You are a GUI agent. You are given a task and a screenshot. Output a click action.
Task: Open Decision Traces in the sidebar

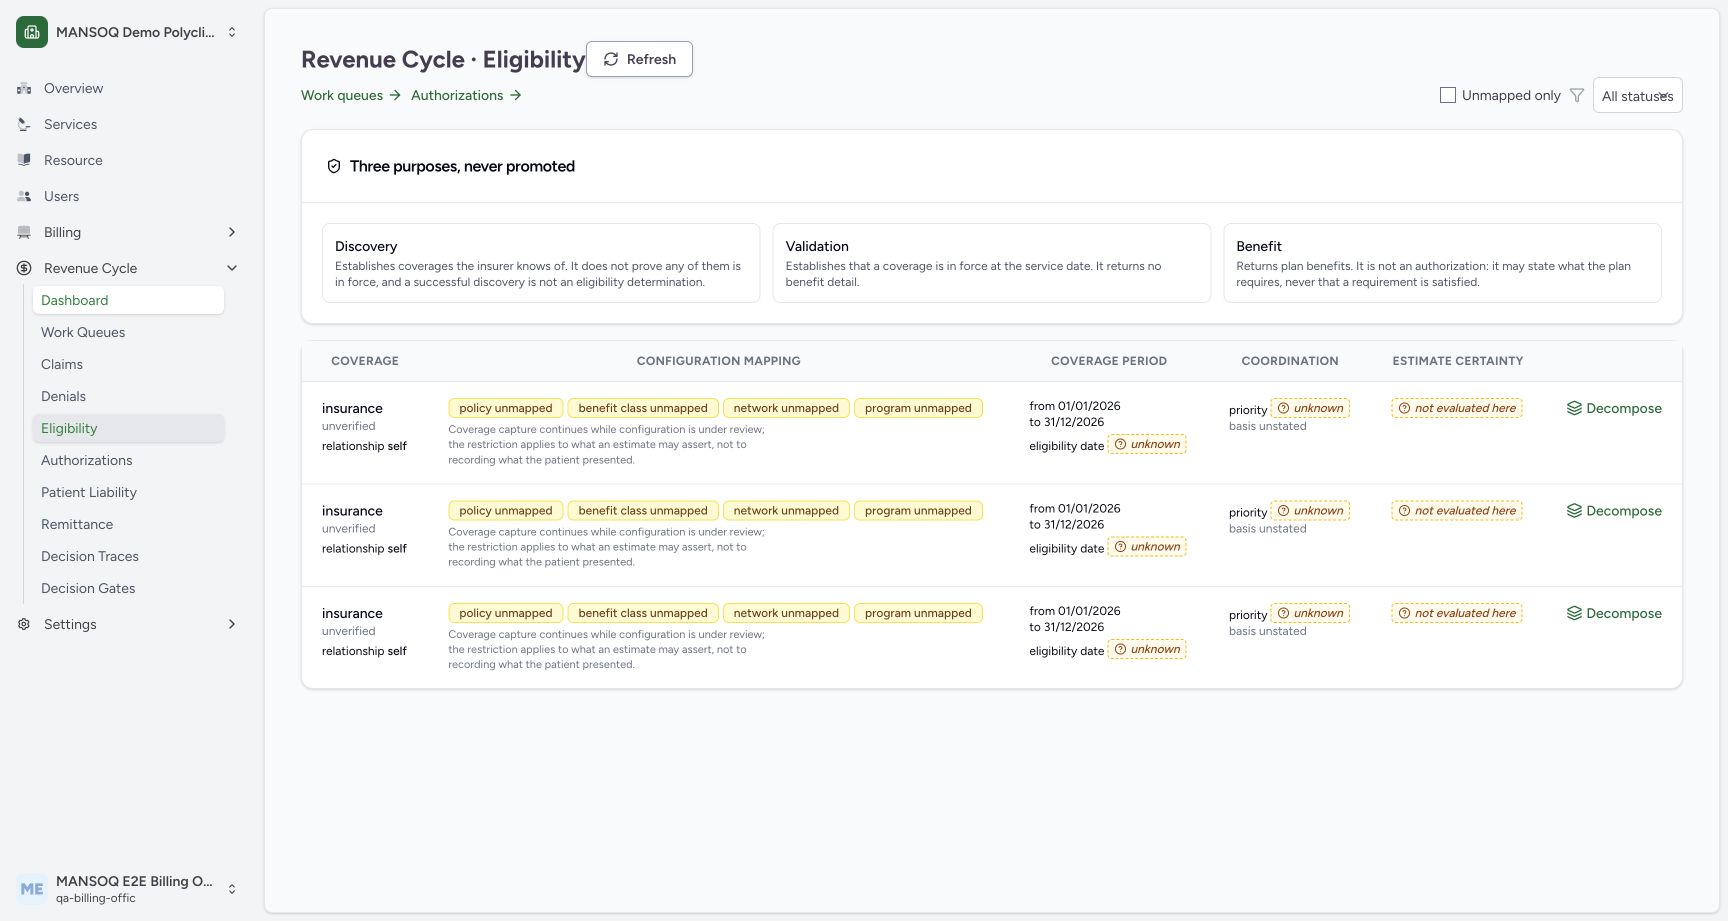pos(128,556)
